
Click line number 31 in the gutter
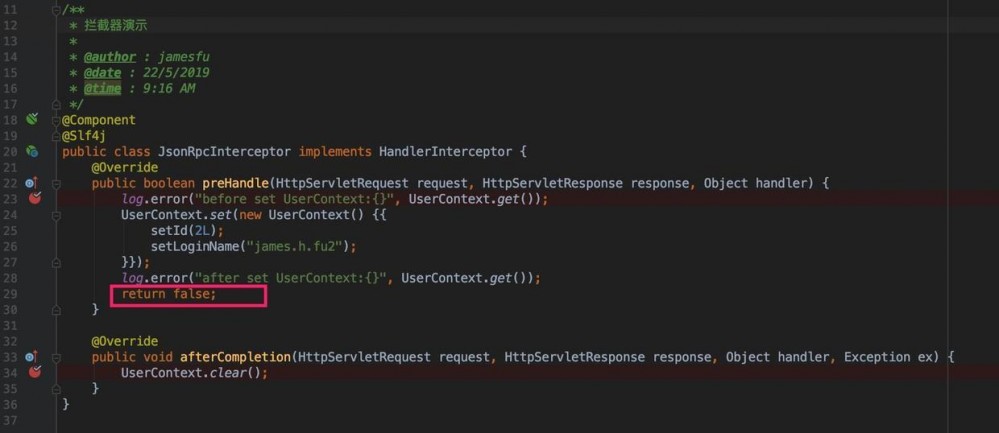(x=10, y=325)
